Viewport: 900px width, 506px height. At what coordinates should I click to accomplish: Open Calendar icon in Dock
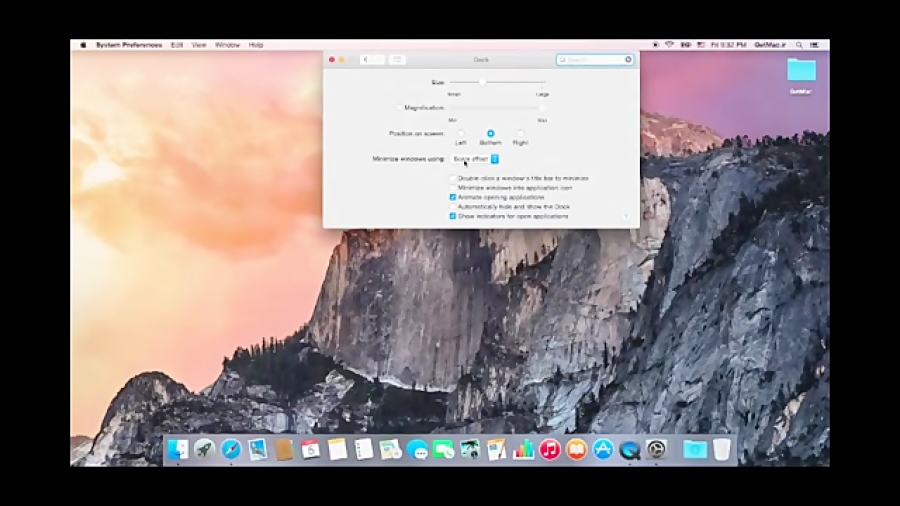(x=311, y=449)
